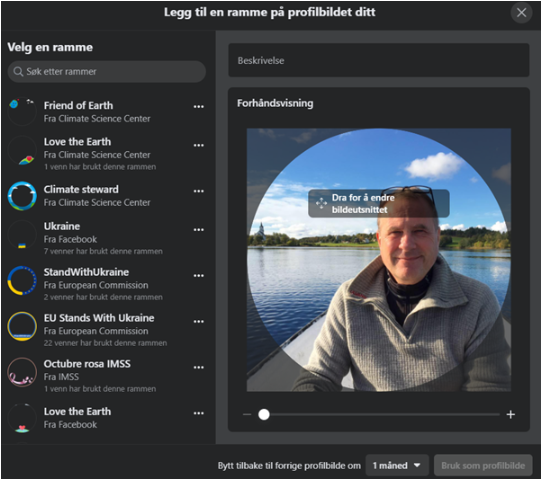Expand options for first Love the Earth frame
This screenshot has height=480, width=542.
tap(198, 145)
